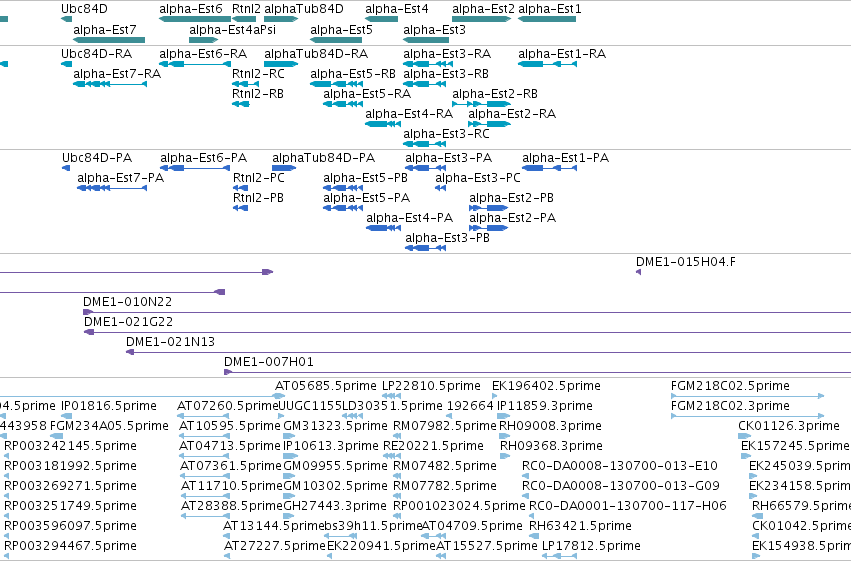This screenshot has width=851, height=561.
Task: Select the alpha-Est3 gene bar
Action: [426, 40]
